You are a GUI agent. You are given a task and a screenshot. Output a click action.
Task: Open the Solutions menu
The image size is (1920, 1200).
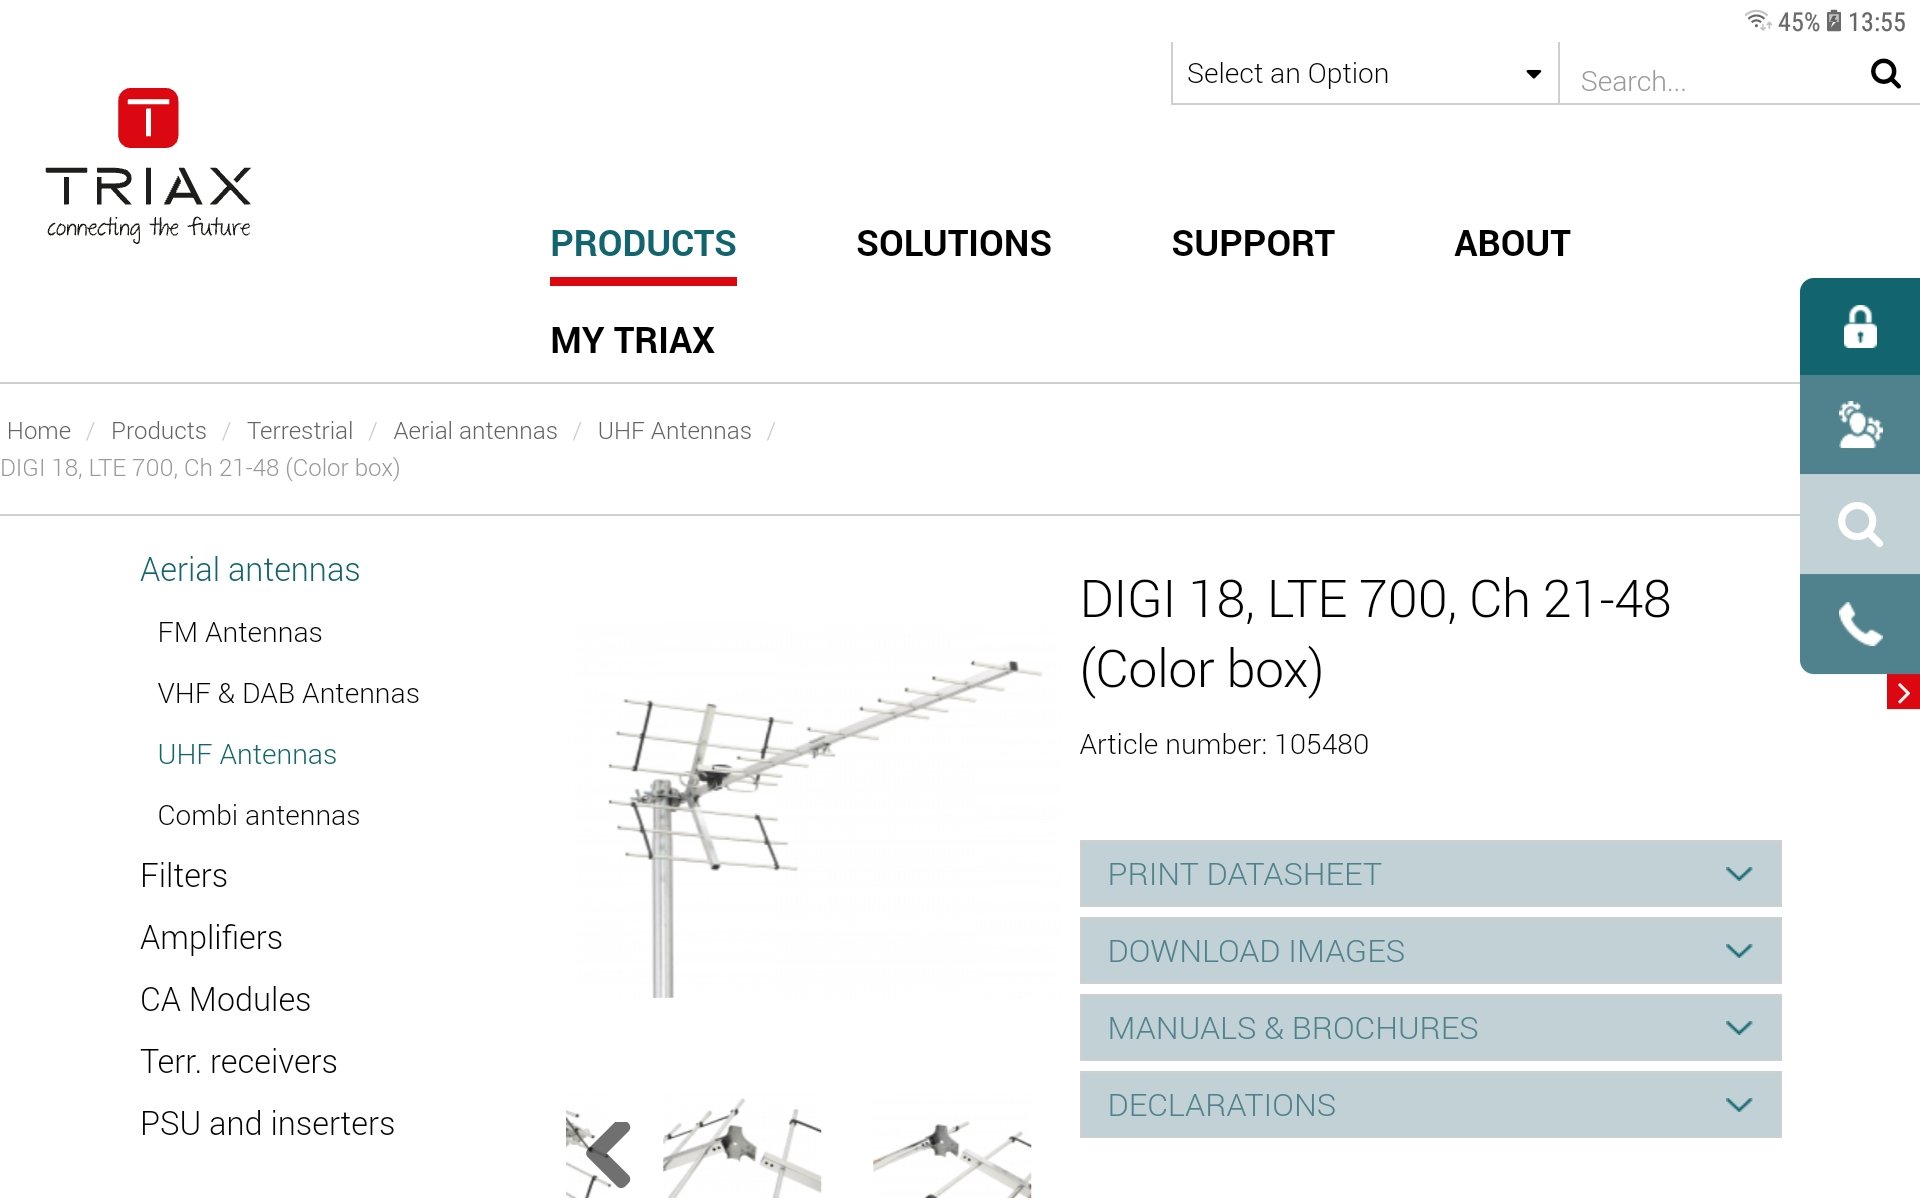click(953, 243)
